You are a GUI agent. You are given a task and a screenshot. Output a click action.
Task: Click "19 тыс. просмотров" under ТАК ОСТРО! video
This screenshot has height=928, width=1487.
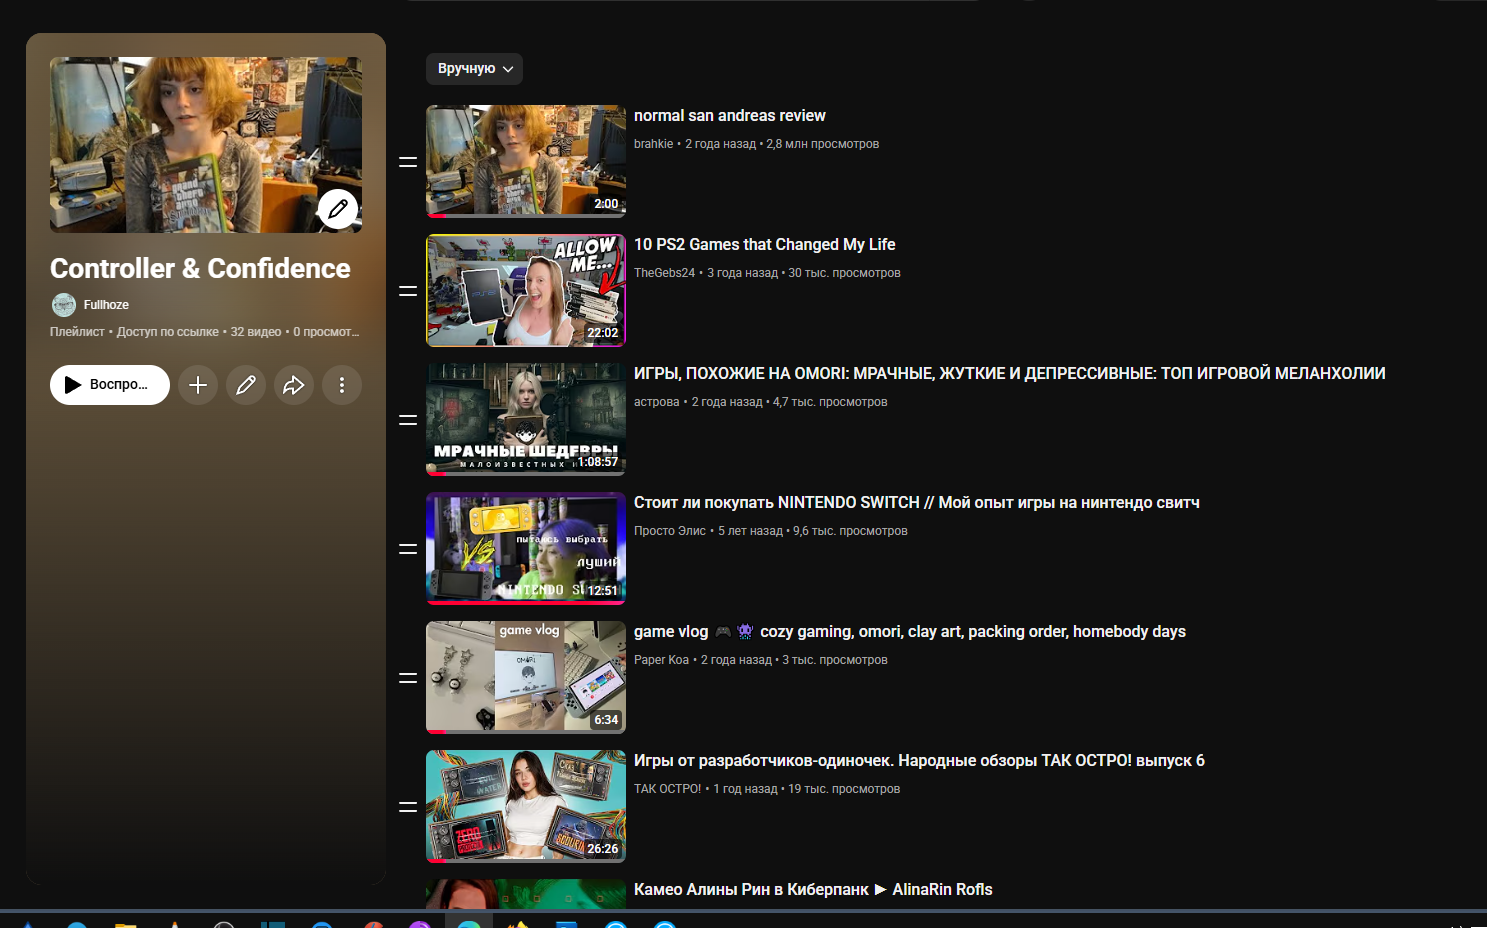tap(844, 789)
